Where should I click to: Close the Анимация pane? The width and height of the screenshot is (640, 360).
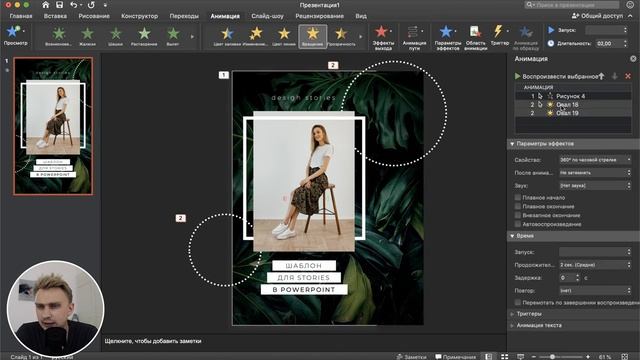click(633, 59)
